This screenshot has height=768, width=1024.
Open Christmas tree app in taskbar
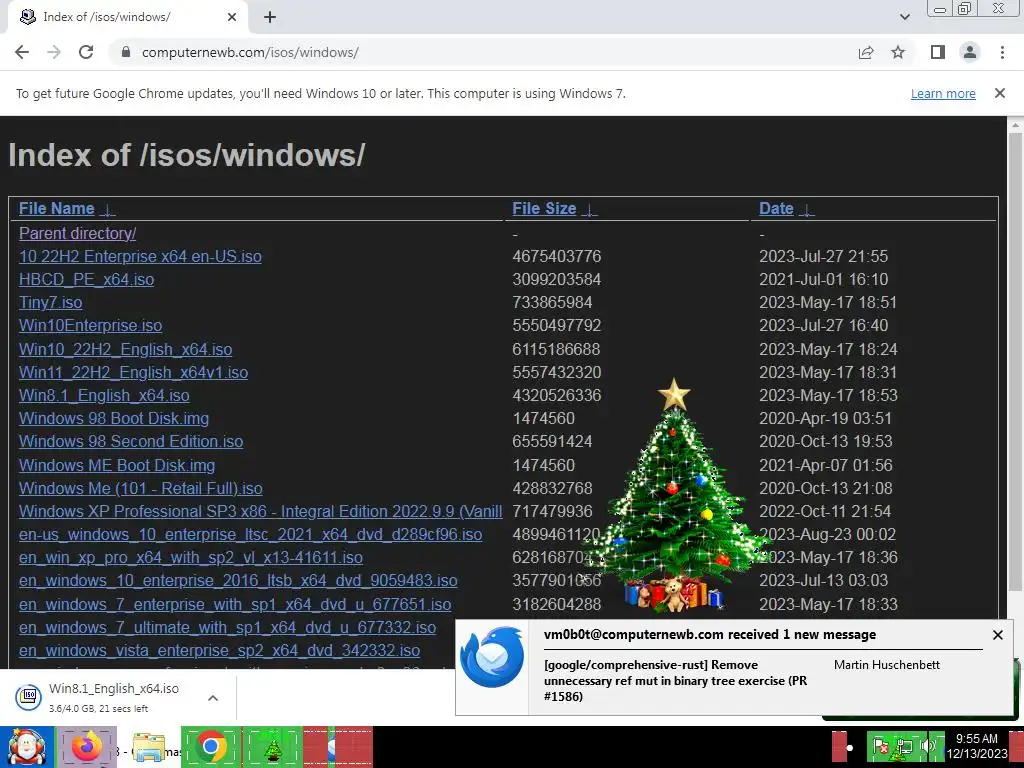272,747
